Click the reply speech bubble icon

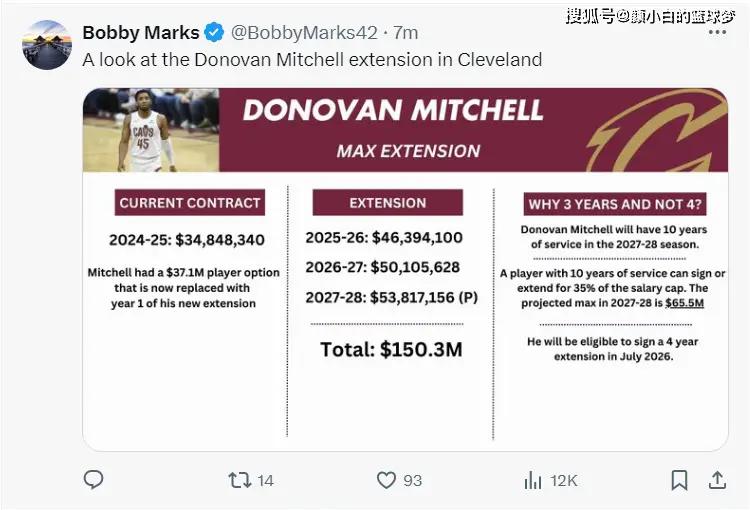tap(93, 481)
